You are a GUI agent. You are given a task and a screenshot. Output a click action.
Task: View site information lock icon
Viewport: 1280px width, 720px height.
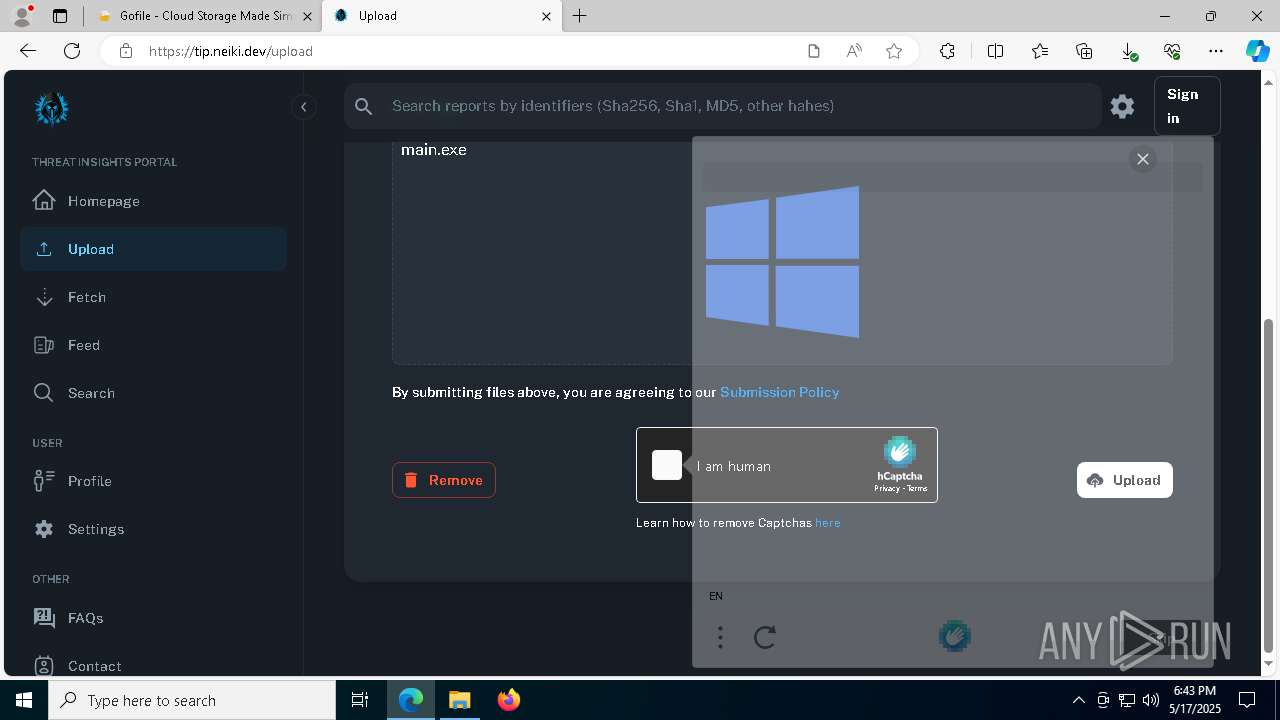coord(126,51)
